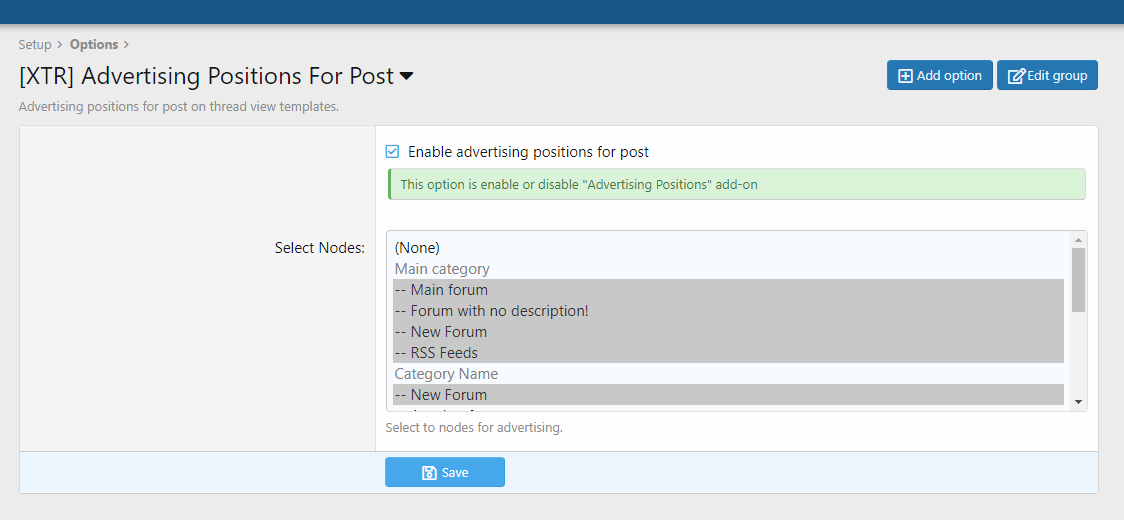Click the Save button label
1124x520 pixels.
pyautogui.click(x=455, y=473)
